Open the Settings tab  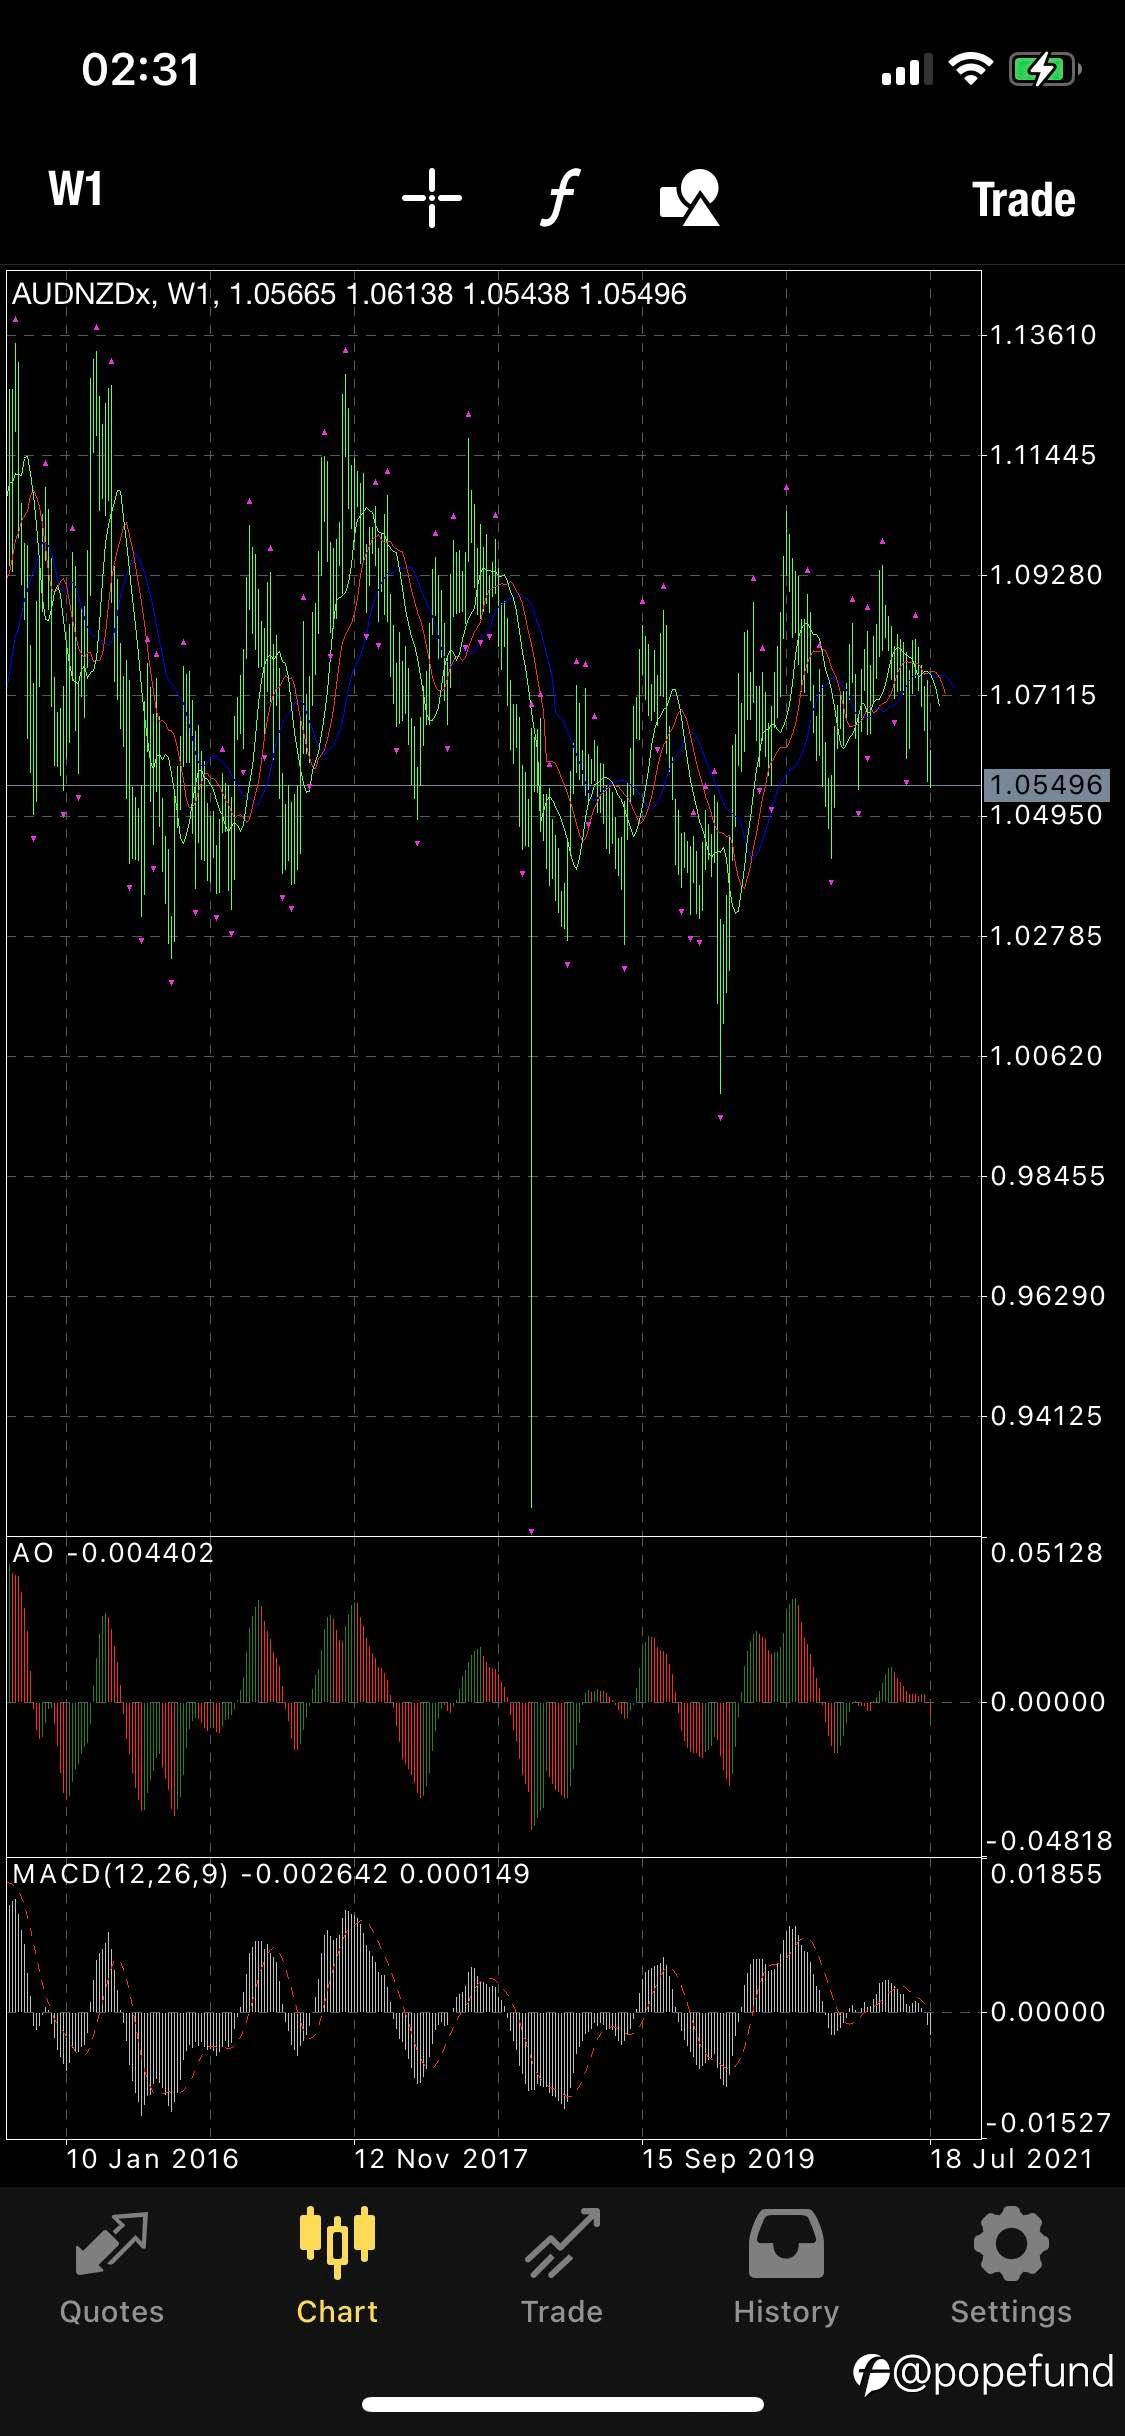pyautogui.click(x=1011, y=2268)
